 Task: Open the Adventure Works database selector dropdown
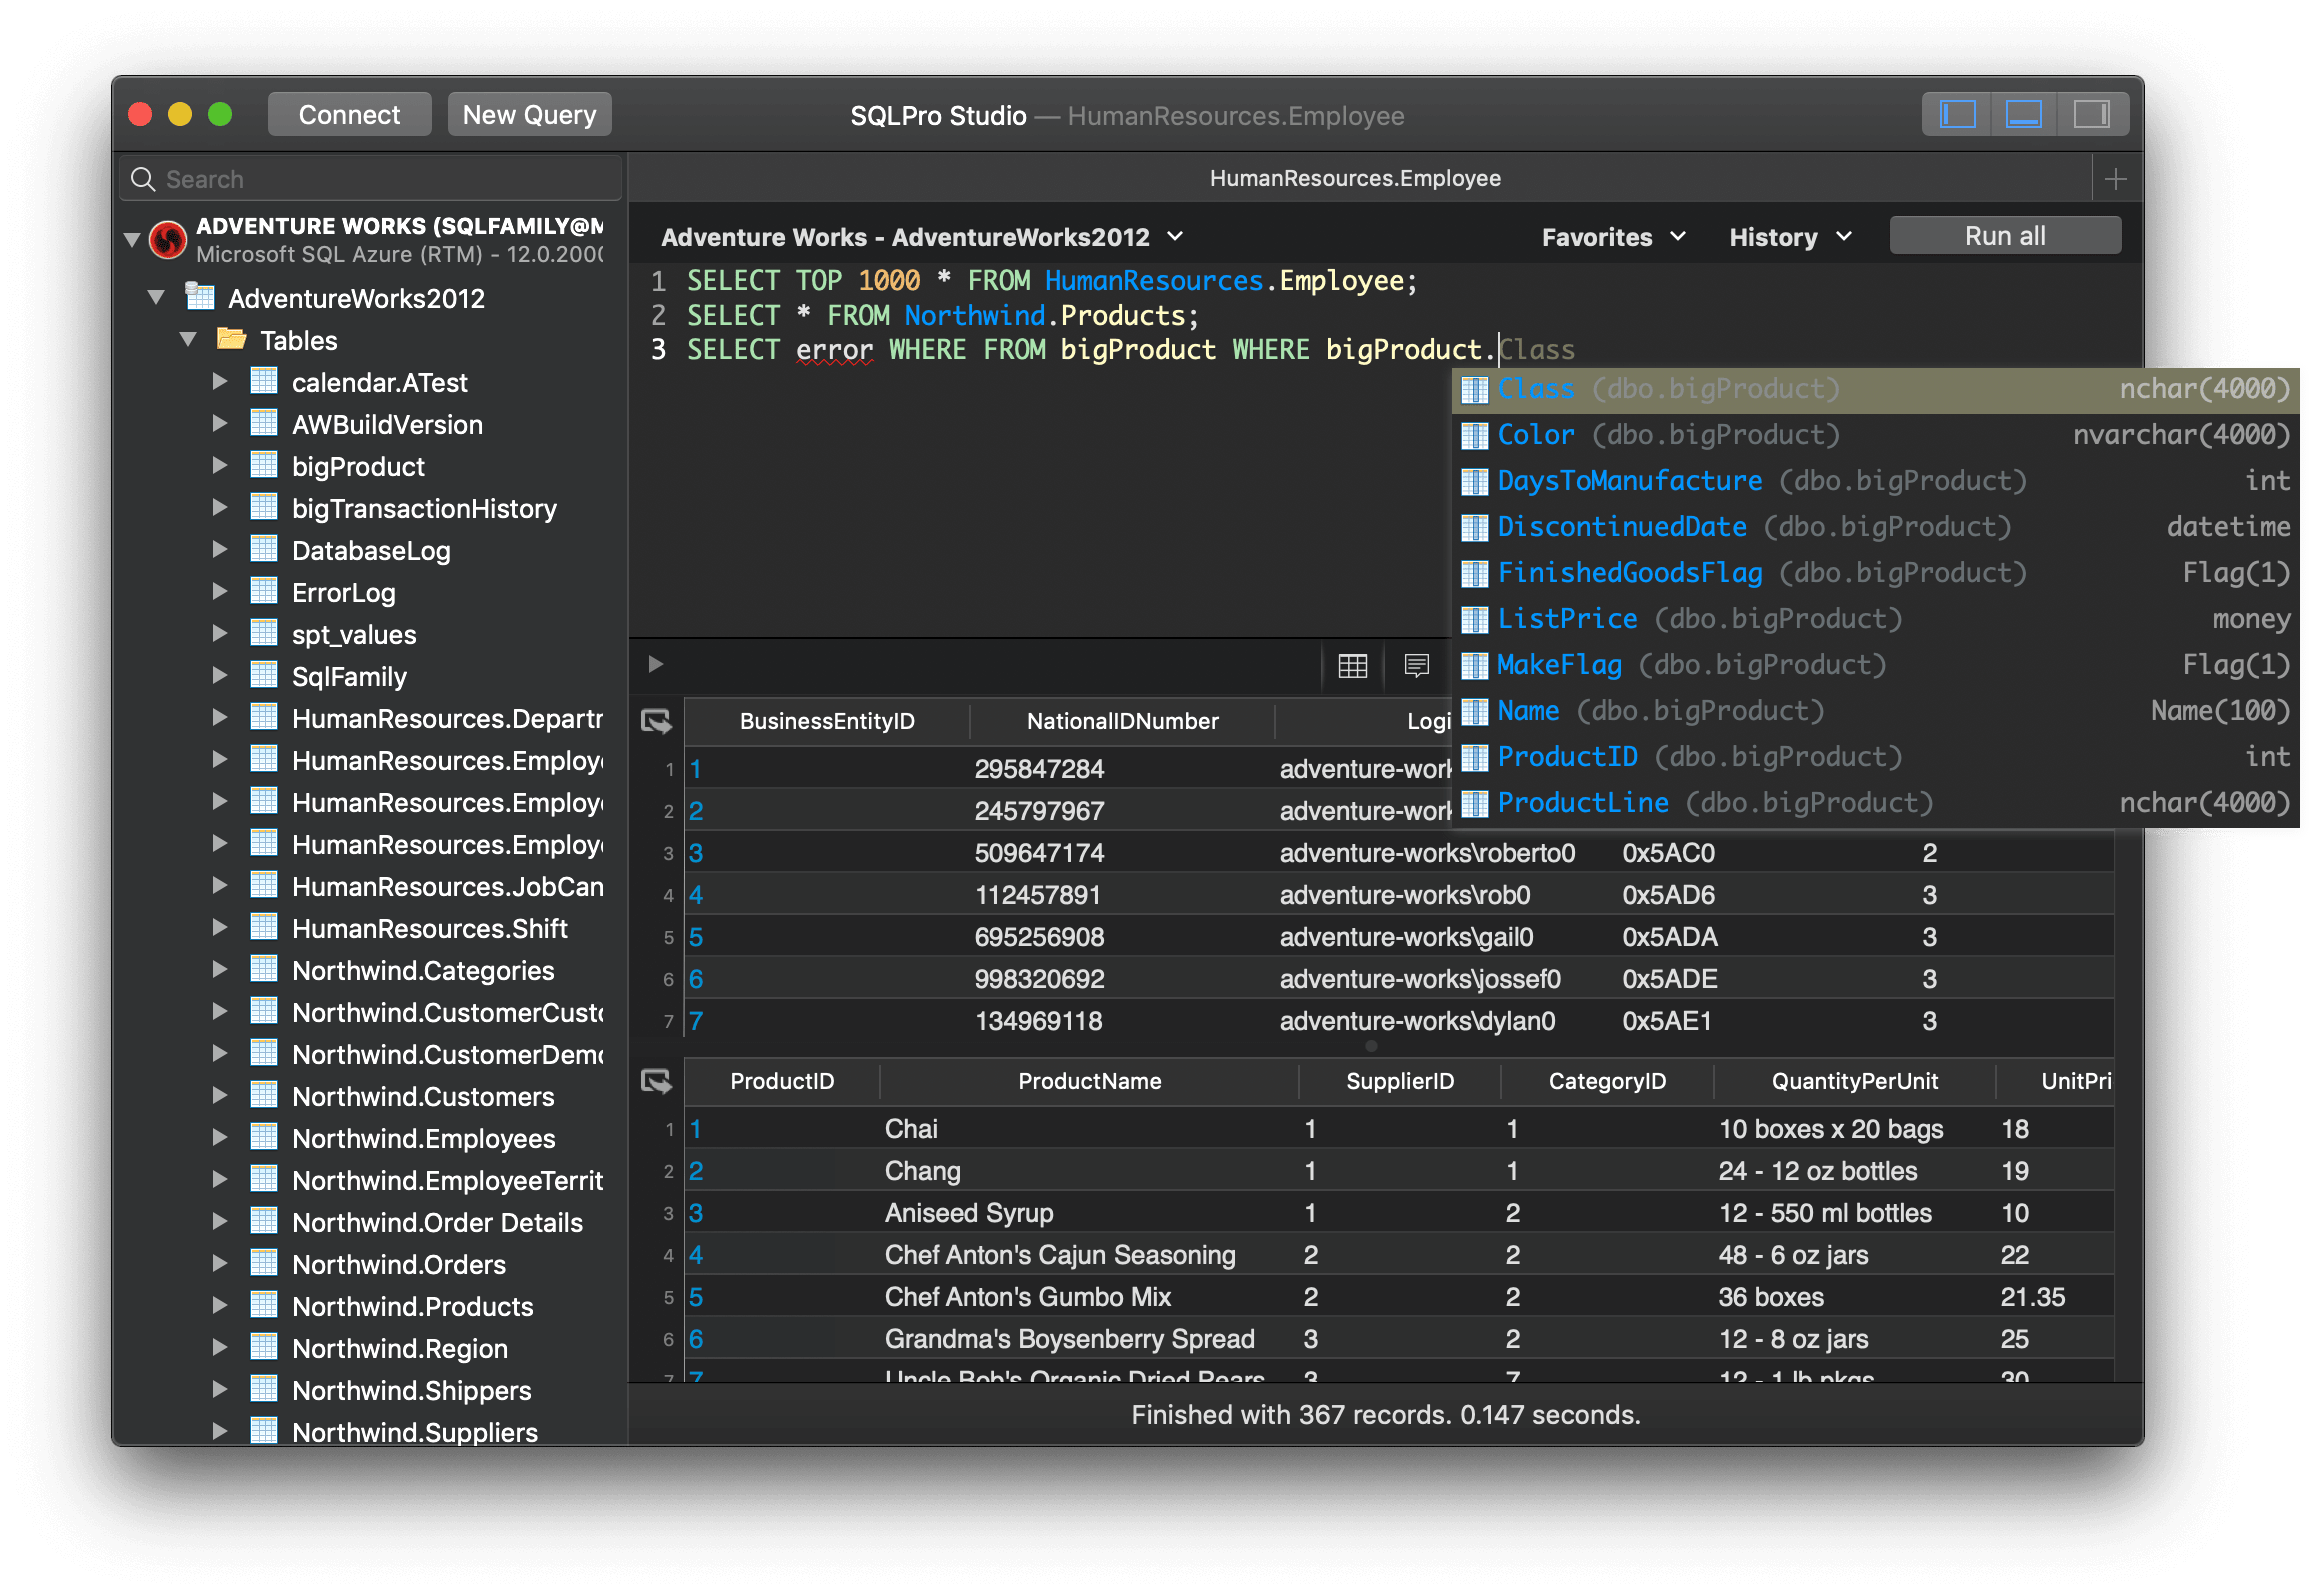[x=922, y=237]
